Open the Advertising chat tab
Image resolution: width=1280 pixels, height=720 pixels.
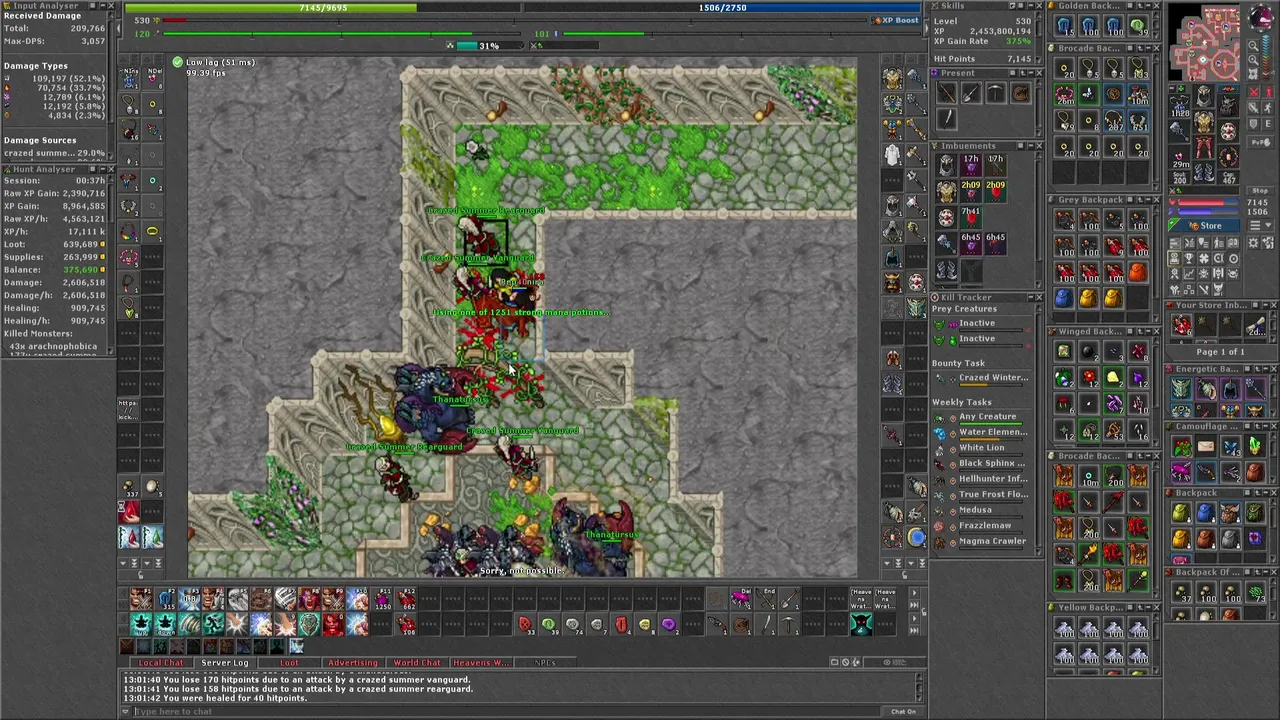click(352, 662)
